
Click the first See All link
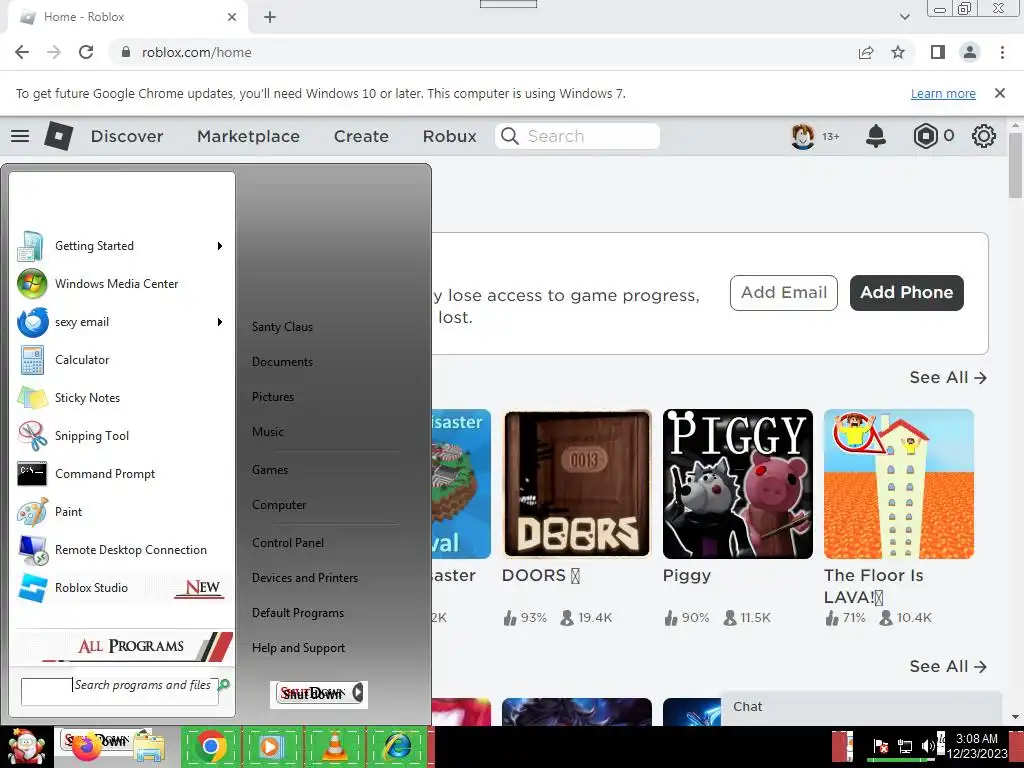coord(948,377)
